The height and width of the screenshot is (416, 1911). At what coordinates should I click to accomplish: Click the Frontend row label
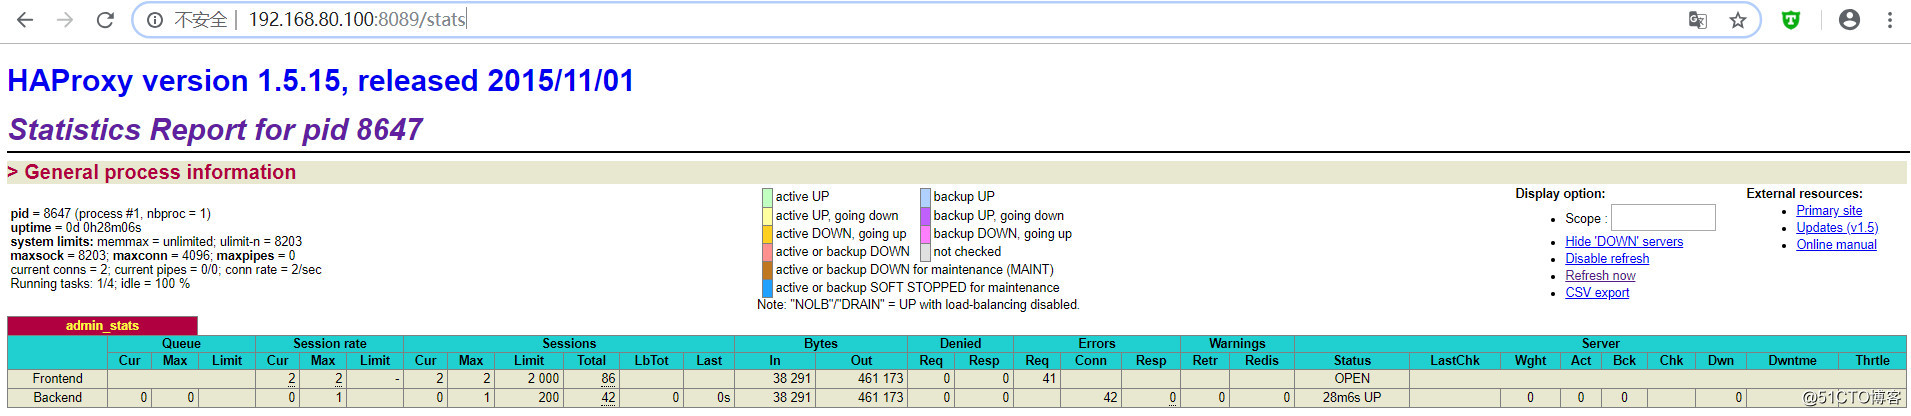point(57,379)
